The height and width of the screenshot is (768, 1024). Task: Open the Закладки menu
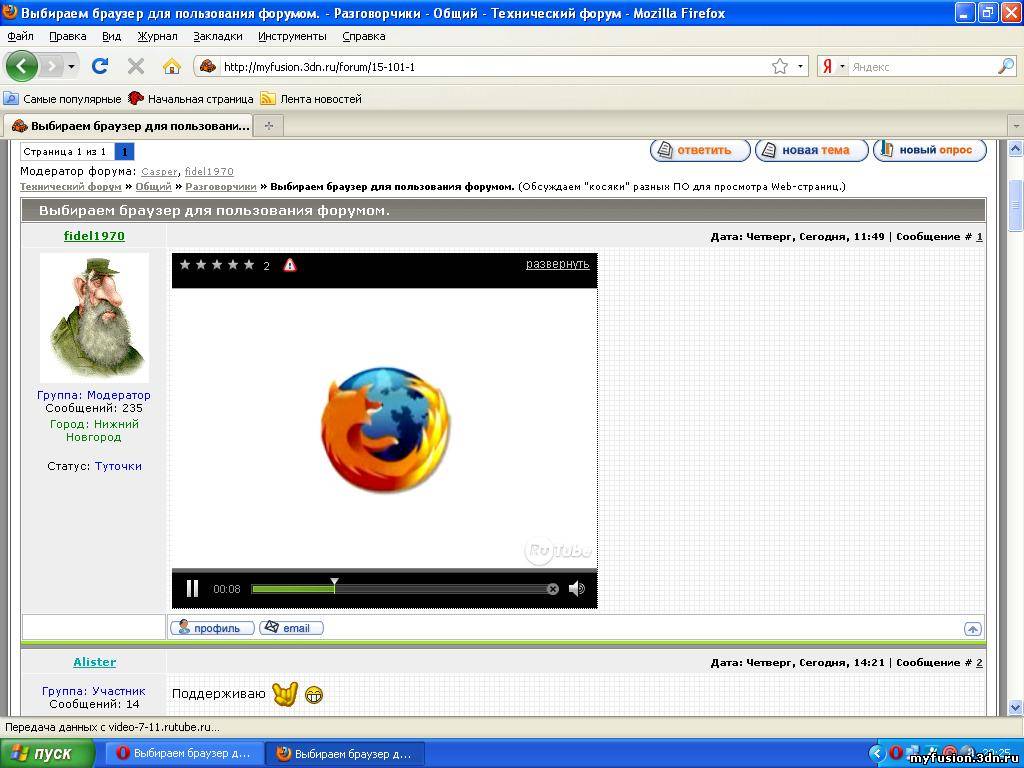point(218,37)
